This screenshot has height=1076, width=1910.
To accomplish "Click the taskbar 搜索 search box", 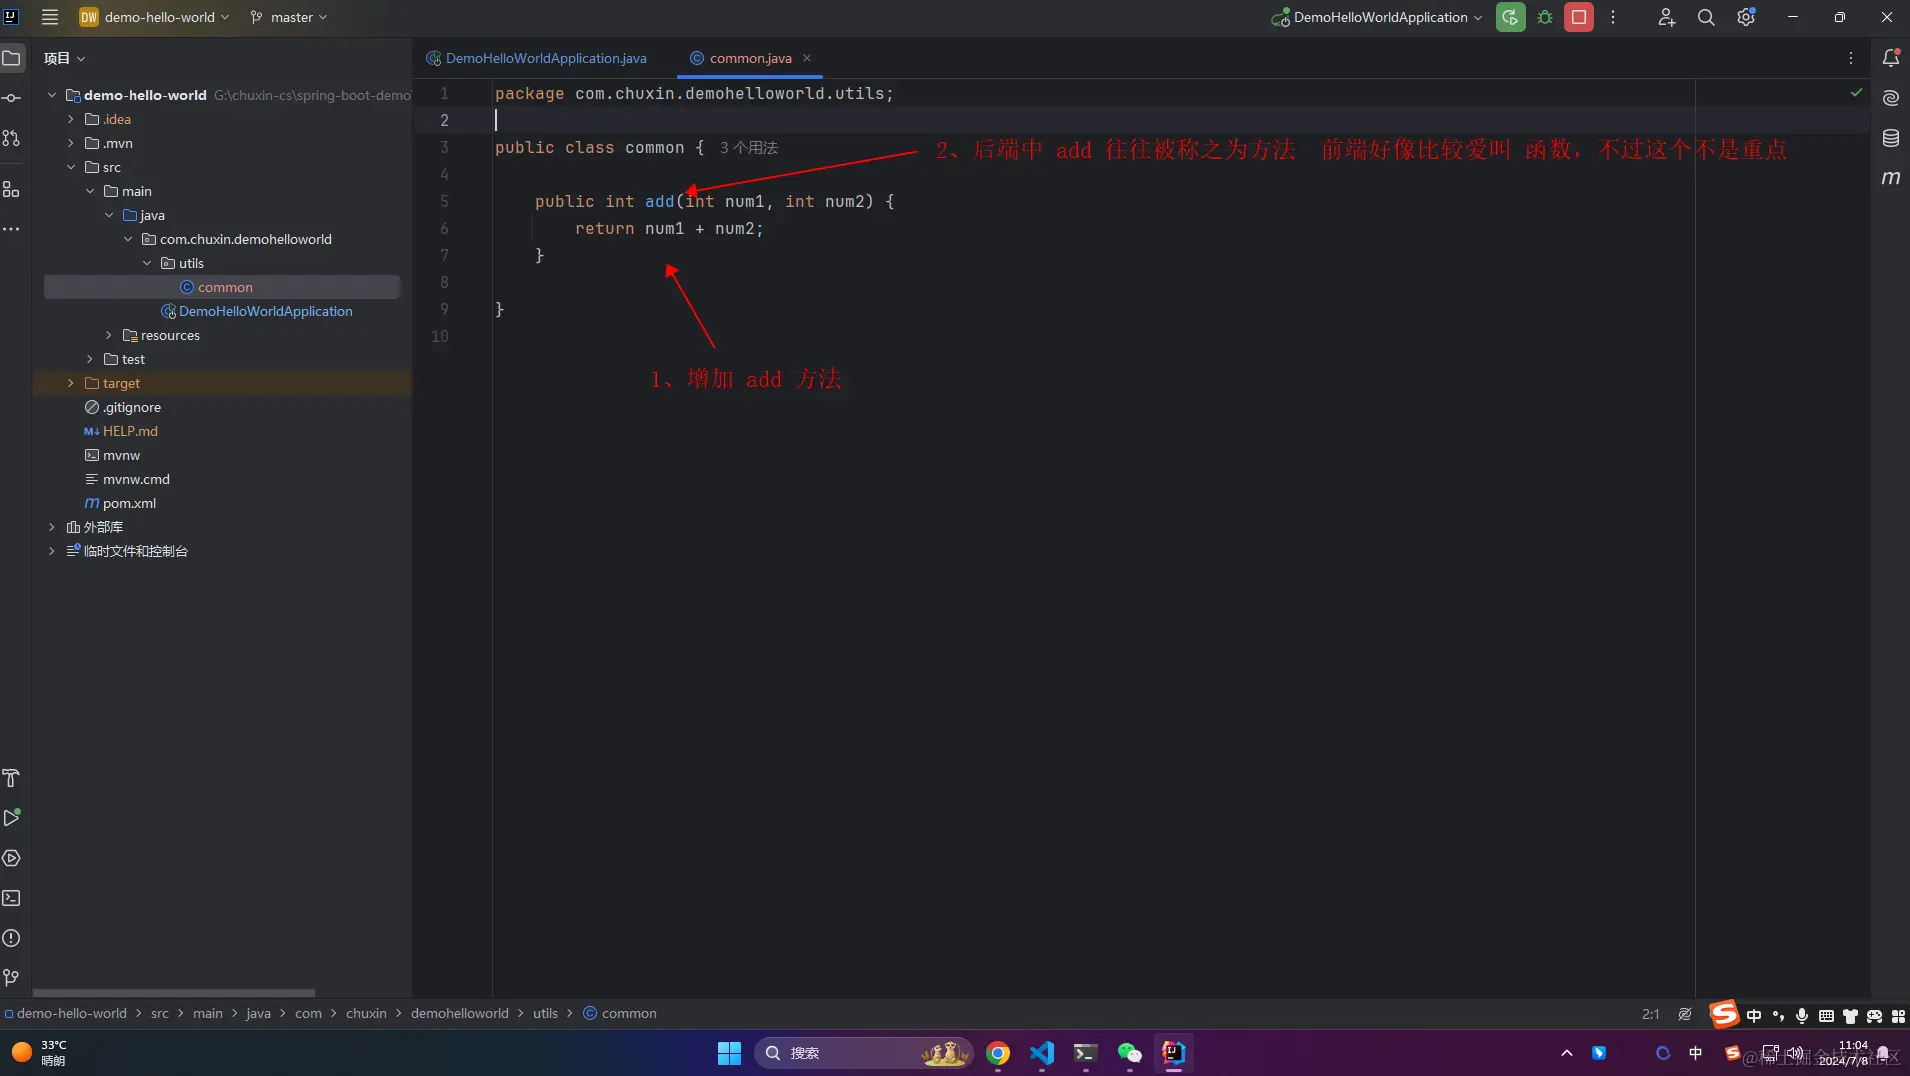I will (x=864, y=1053).
